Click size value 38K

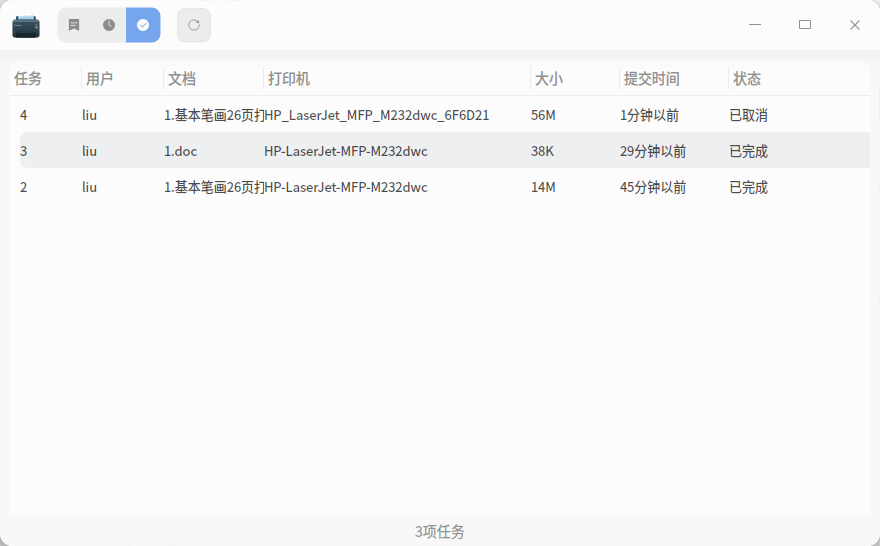click(x=542, y=152)
